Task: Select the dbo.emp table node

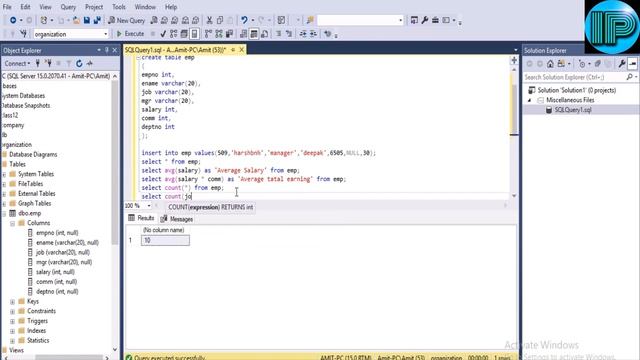Action: pyautogui.click(x=29, y=213)
